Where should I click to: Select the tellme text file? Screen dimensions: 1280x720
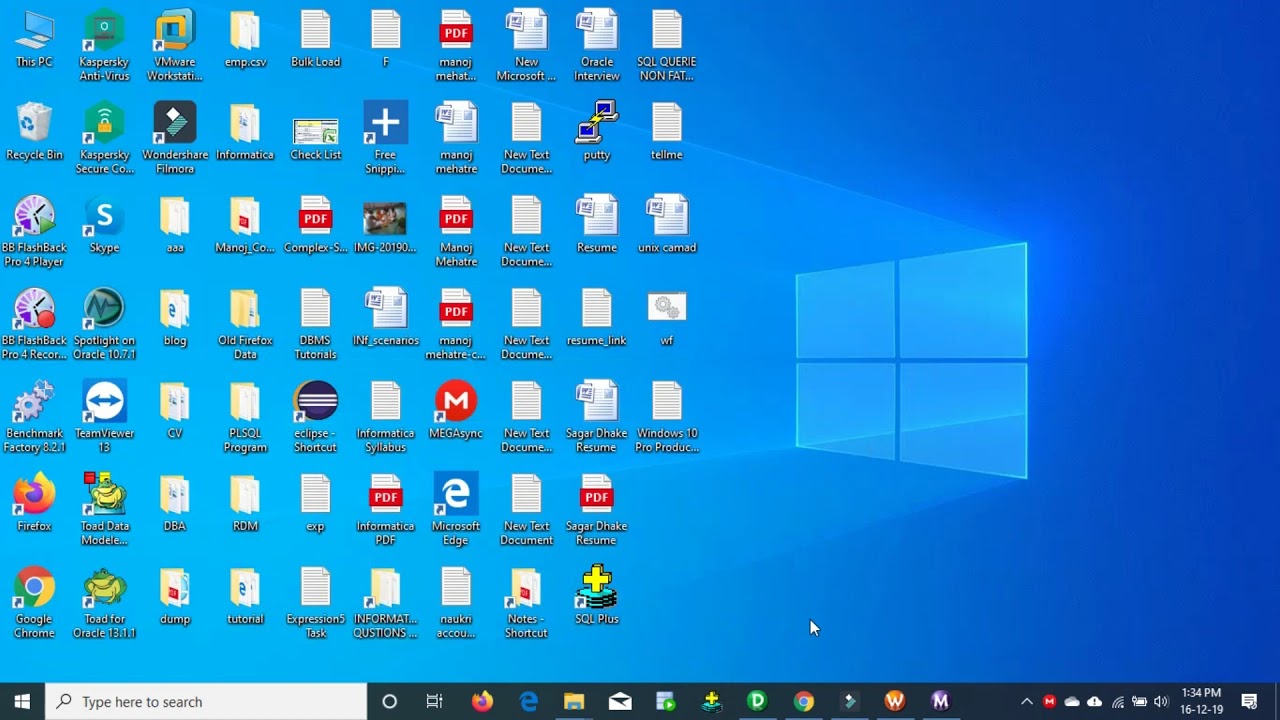(667, 132)
